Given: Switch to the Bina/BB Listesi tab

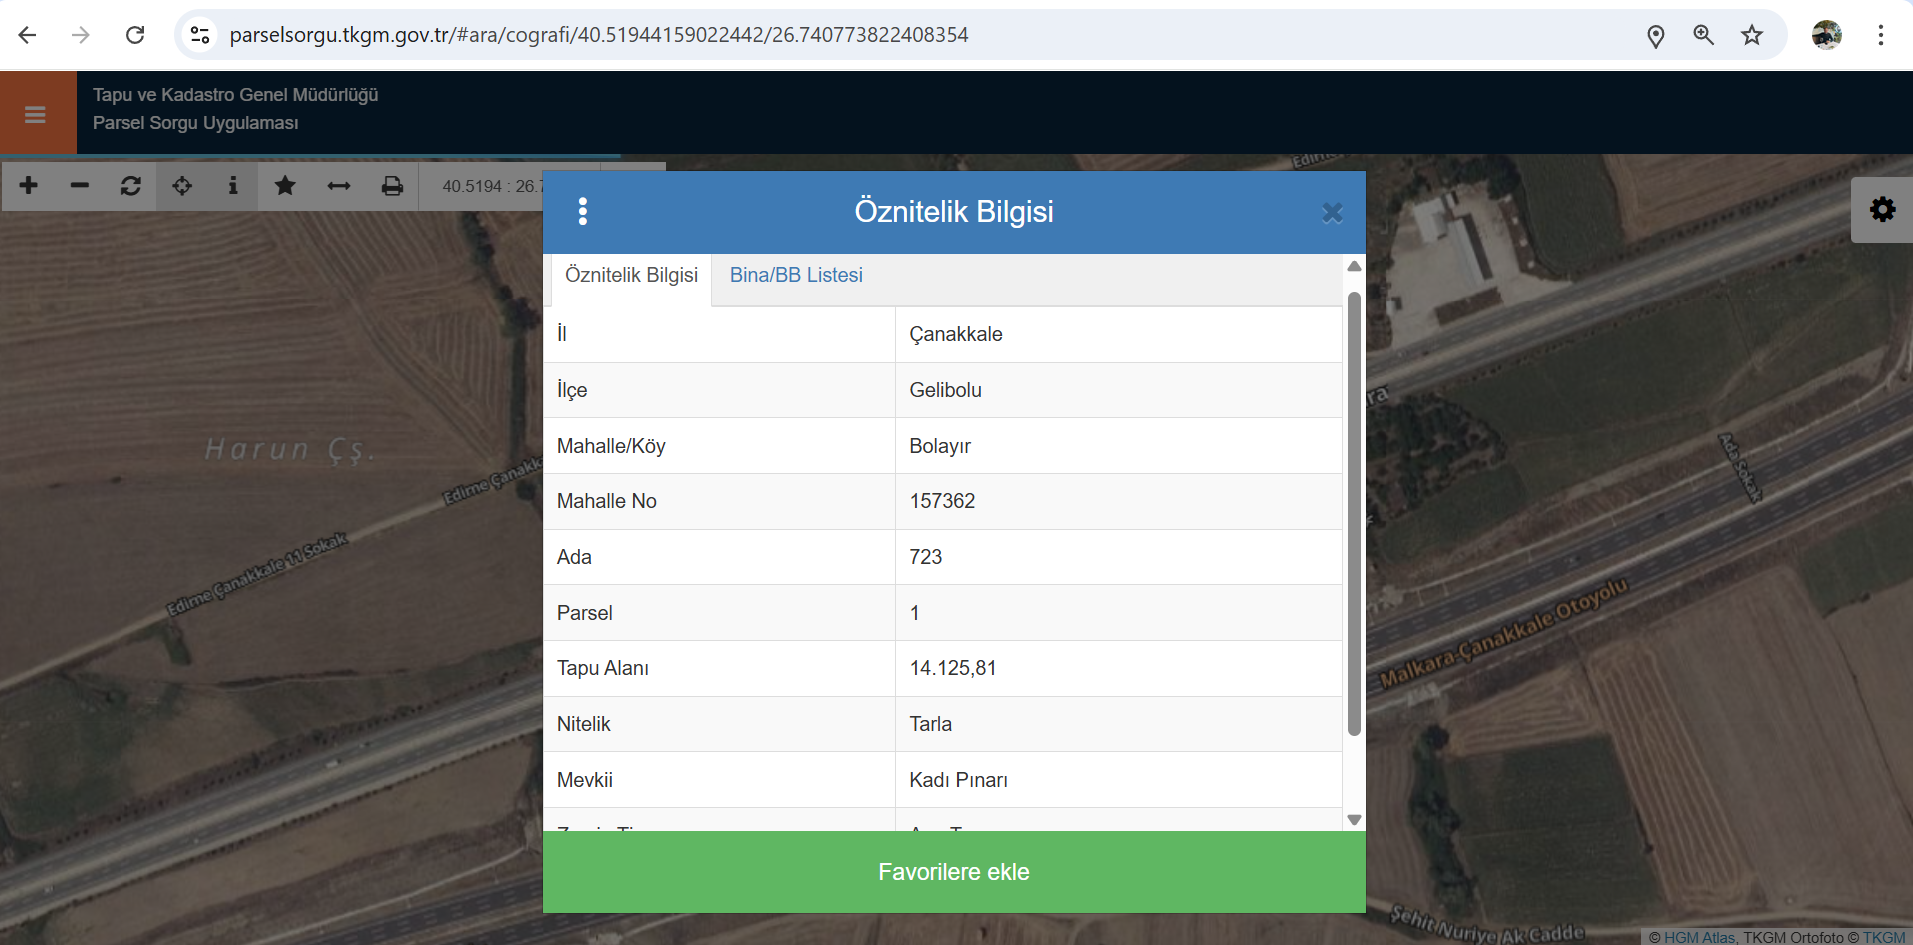Looking at the screenshot, I should pos(796,276).
